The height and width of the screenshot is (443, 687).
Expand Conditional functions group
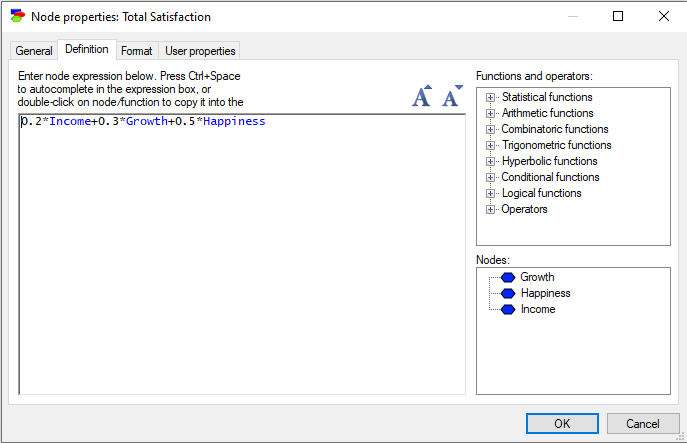click(490, 177)
